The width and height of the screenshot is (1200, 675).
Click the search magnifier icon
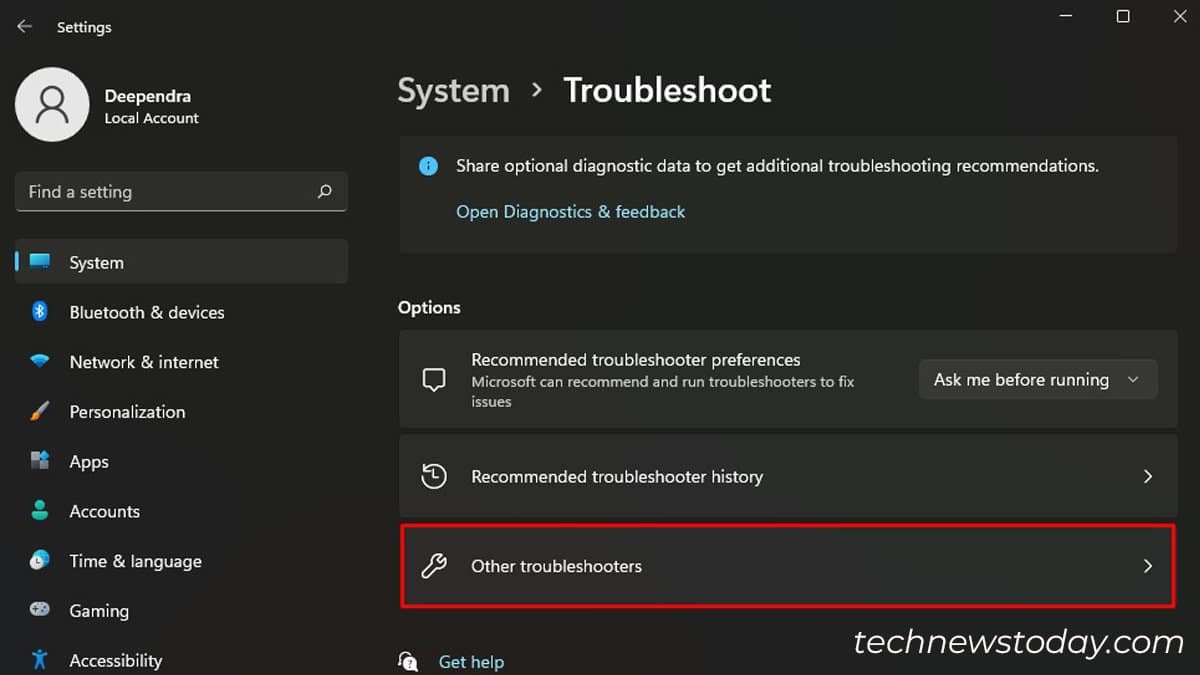pyautogui.click(x=324, y=191)
